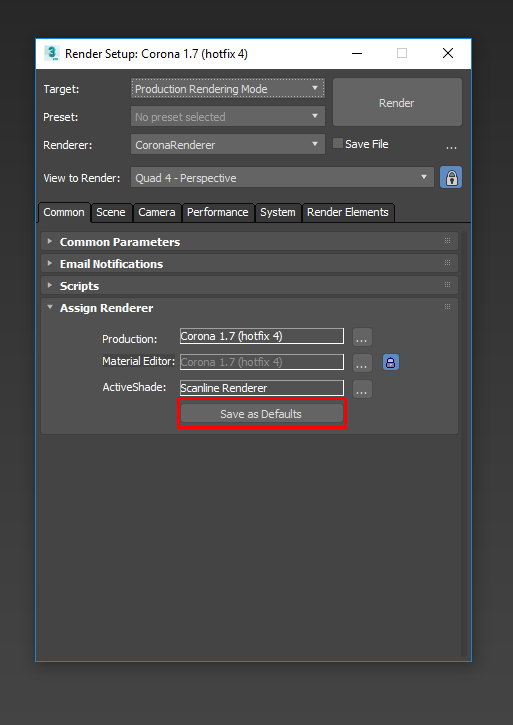Grab the Assign Renderer rollout grip handle
The width and height of the screenshot is (513, 725).
click(447, 307)
